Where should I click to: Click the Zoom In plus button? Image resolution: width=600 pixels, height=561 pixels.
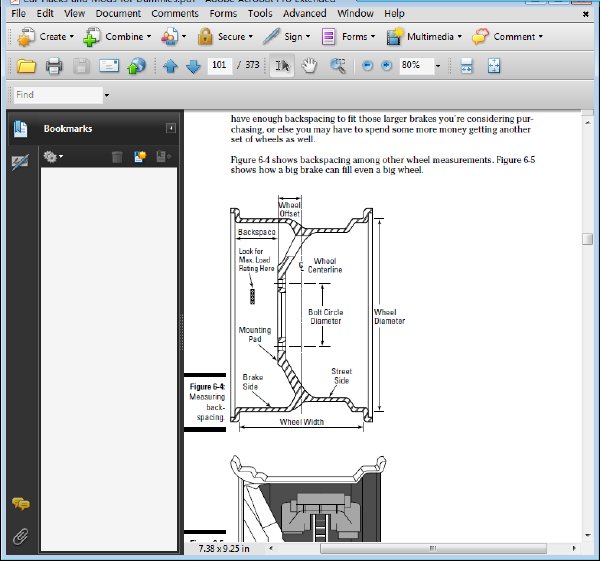tap(386, 65)
